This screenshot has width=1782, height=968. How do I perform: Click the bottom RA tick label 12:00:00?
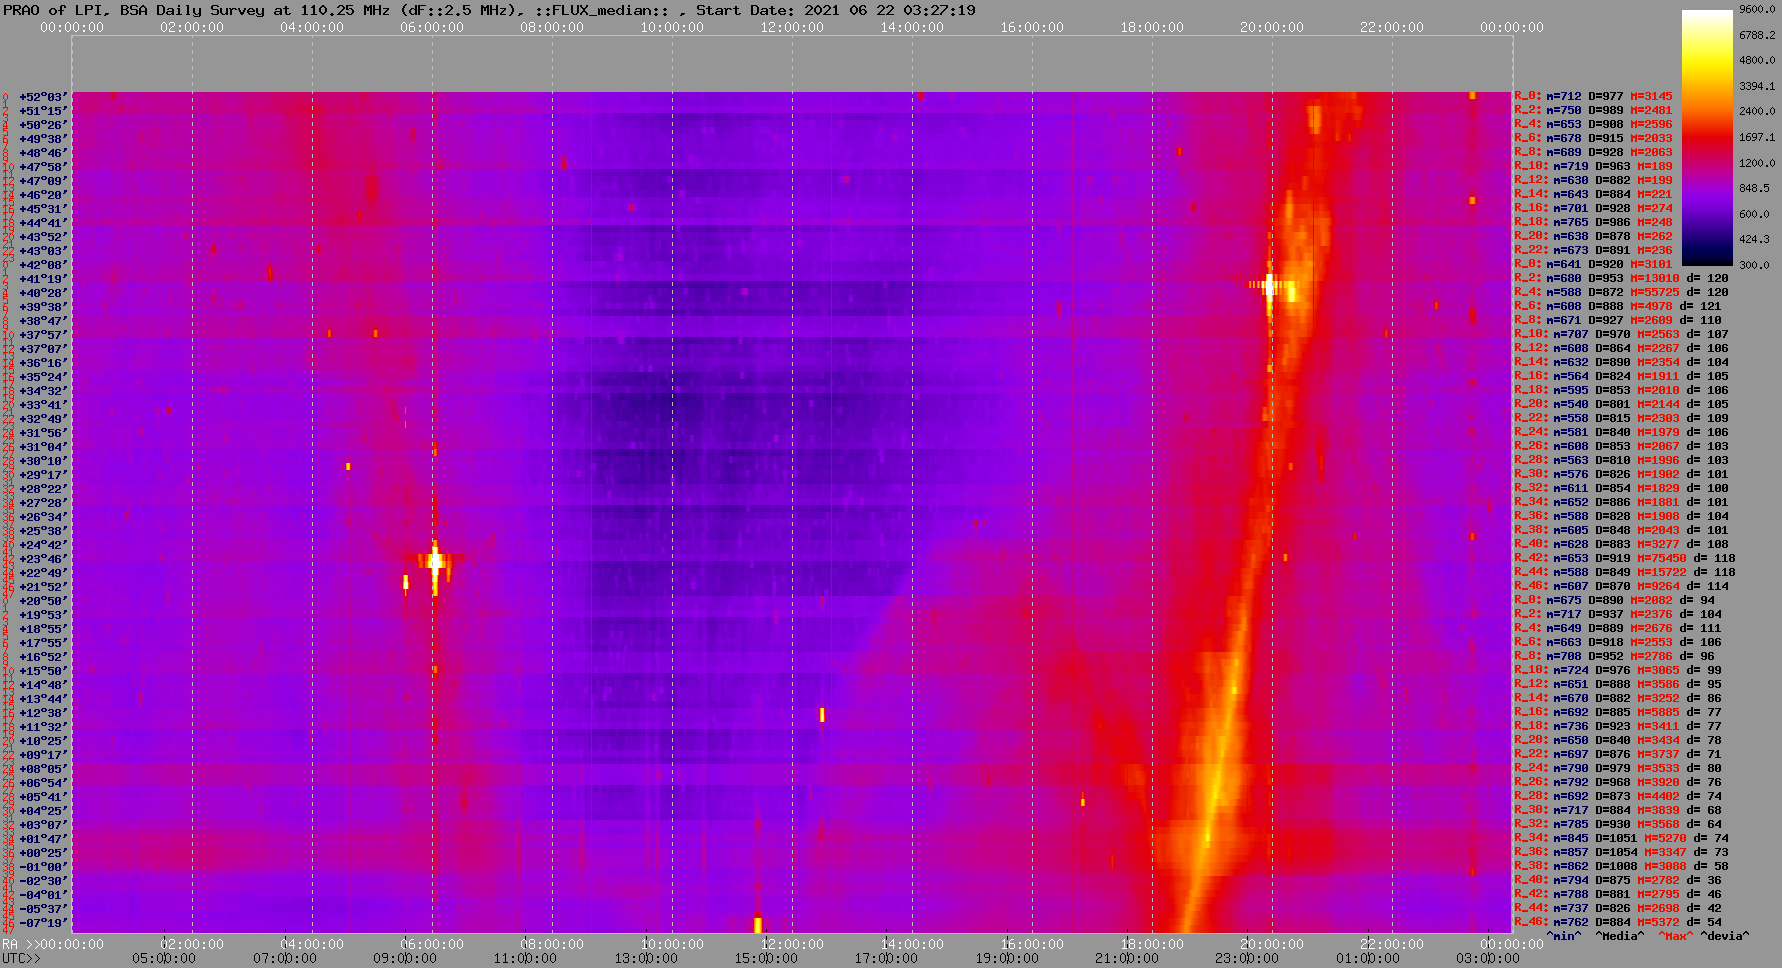(x=792, y=945)
